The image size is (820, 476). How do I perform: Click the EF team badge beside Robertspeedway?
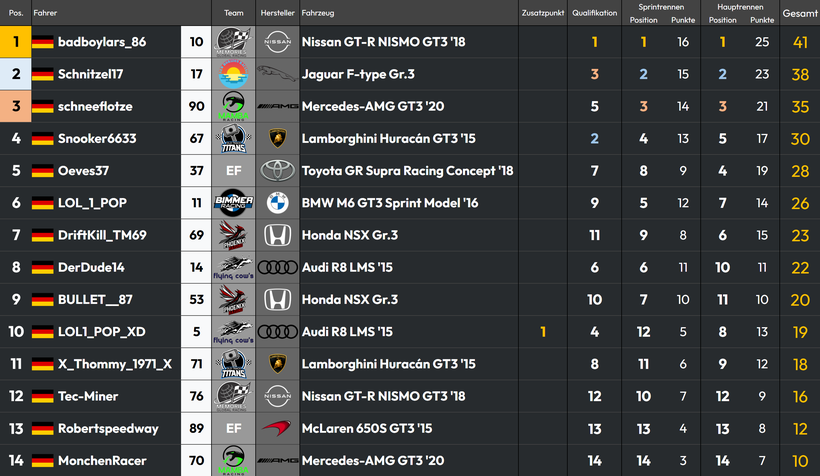[x=233, y=428]
